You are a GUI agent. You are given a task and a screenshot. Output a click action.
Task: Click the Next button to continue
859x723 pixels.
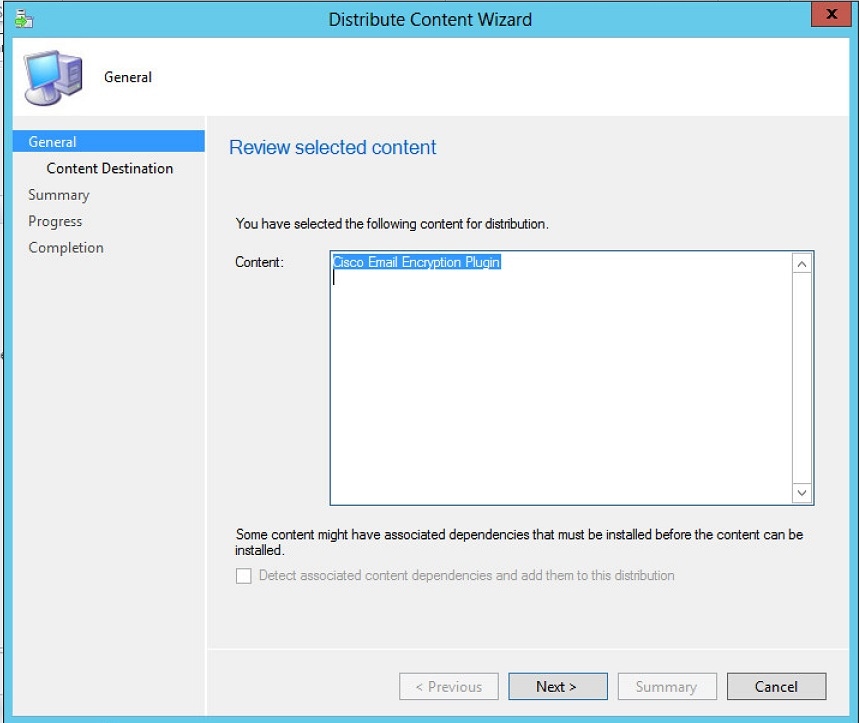(557, 686)
